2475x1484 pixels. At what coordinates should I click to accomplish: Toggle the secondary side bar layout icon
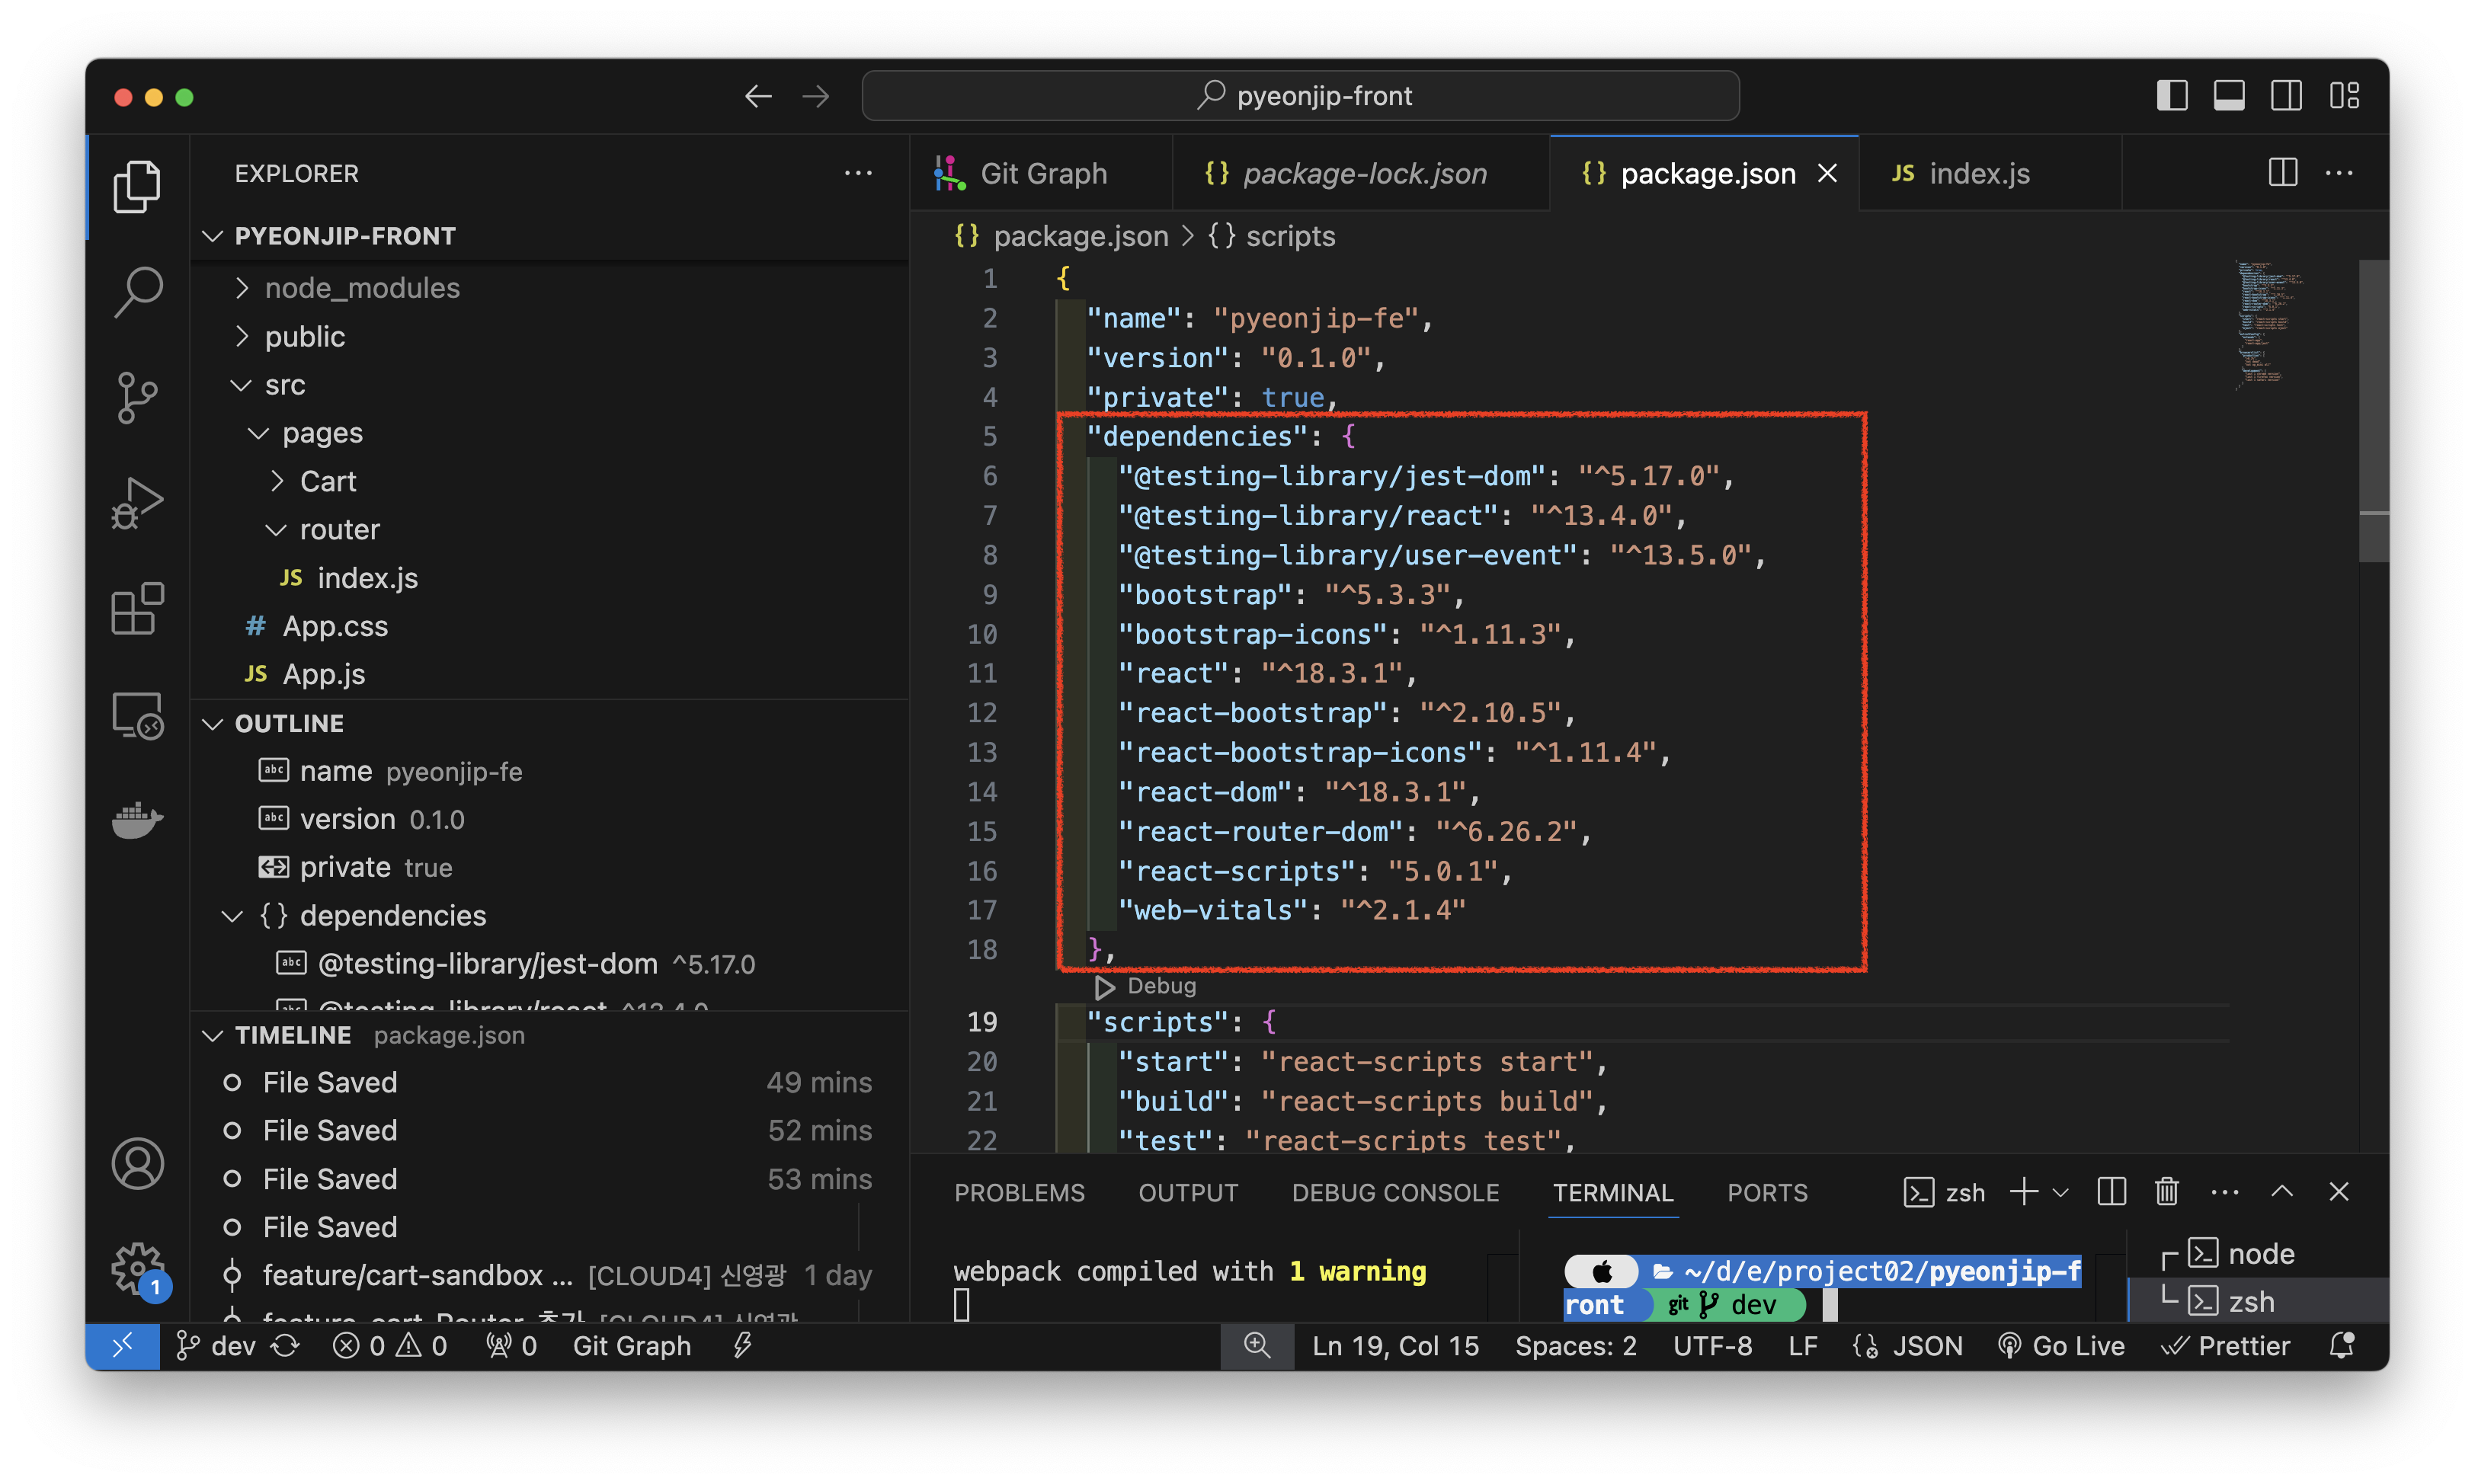tap(2286, 96)
